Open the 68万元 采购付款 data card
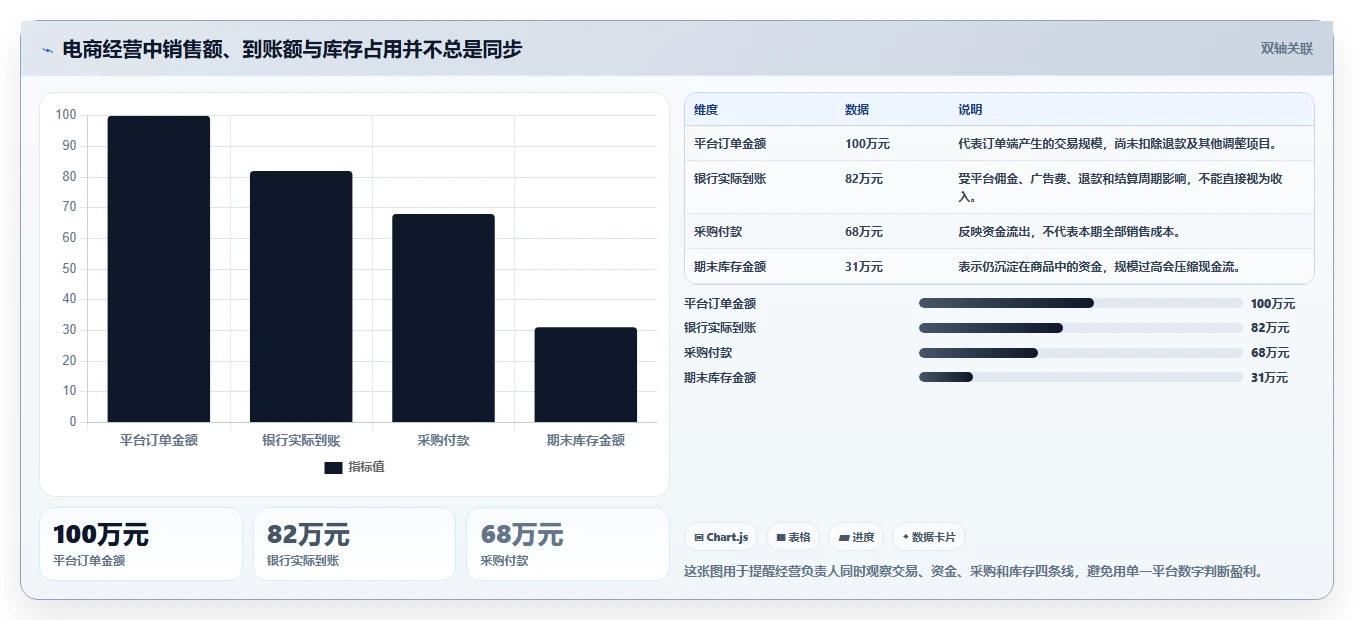This screenshot has width=1354, height=620. click(x=568, y=544)
